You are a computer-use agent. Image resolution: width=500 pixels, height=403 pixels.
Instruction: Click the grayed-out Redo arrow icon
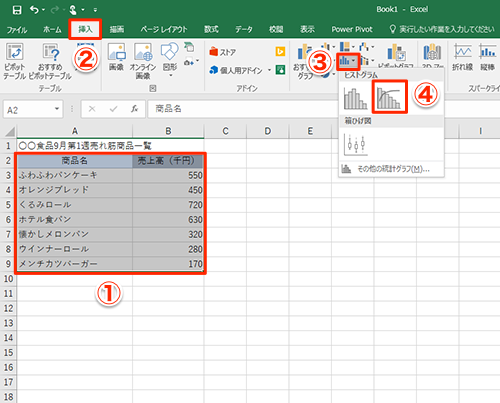54,10
